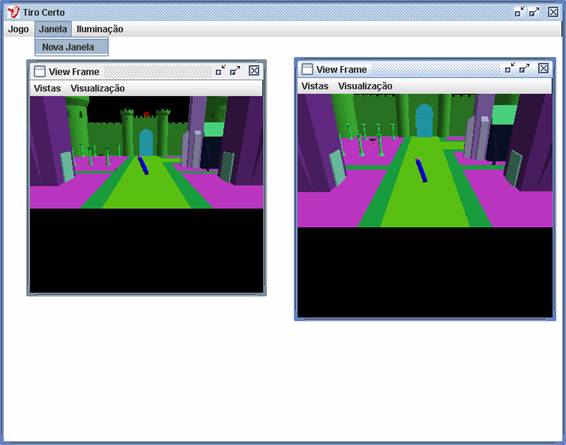Open the Iluminação menu
This screenshot has width=566, height=445.
(x=100, y=29)
